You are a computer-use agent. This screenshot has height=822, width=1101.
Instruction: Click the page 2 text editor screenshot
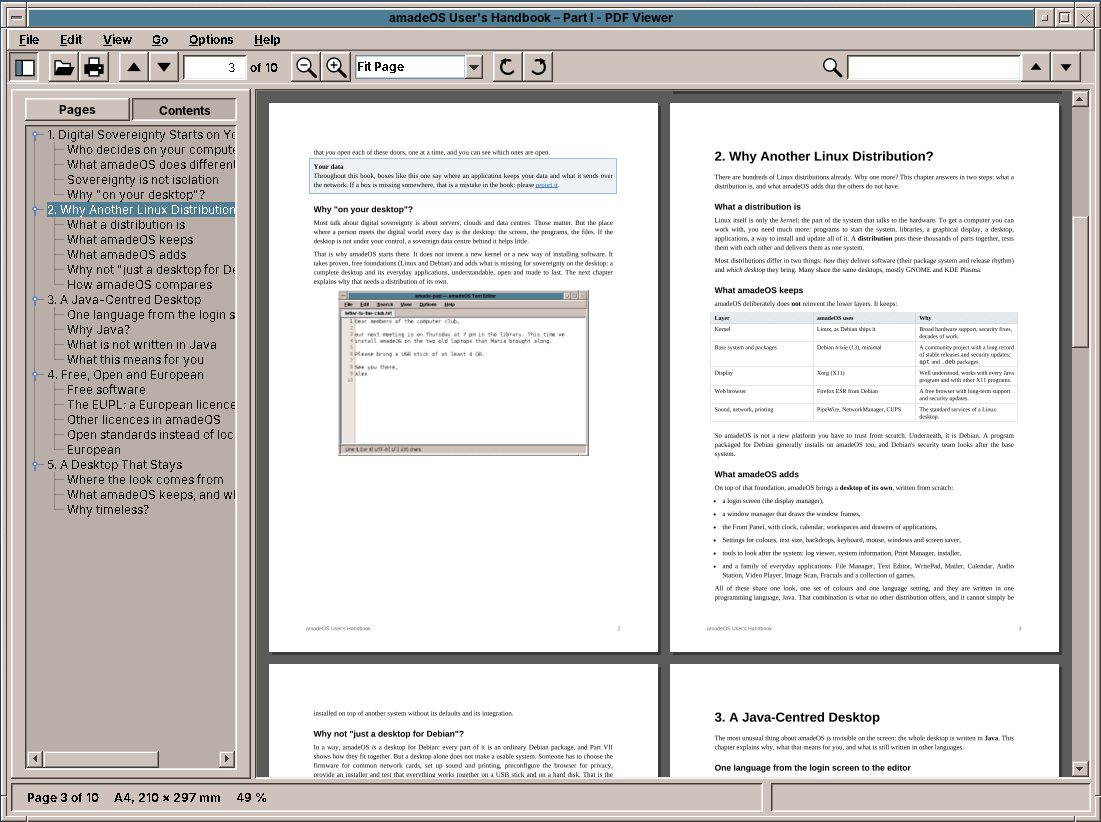[463, 373]
